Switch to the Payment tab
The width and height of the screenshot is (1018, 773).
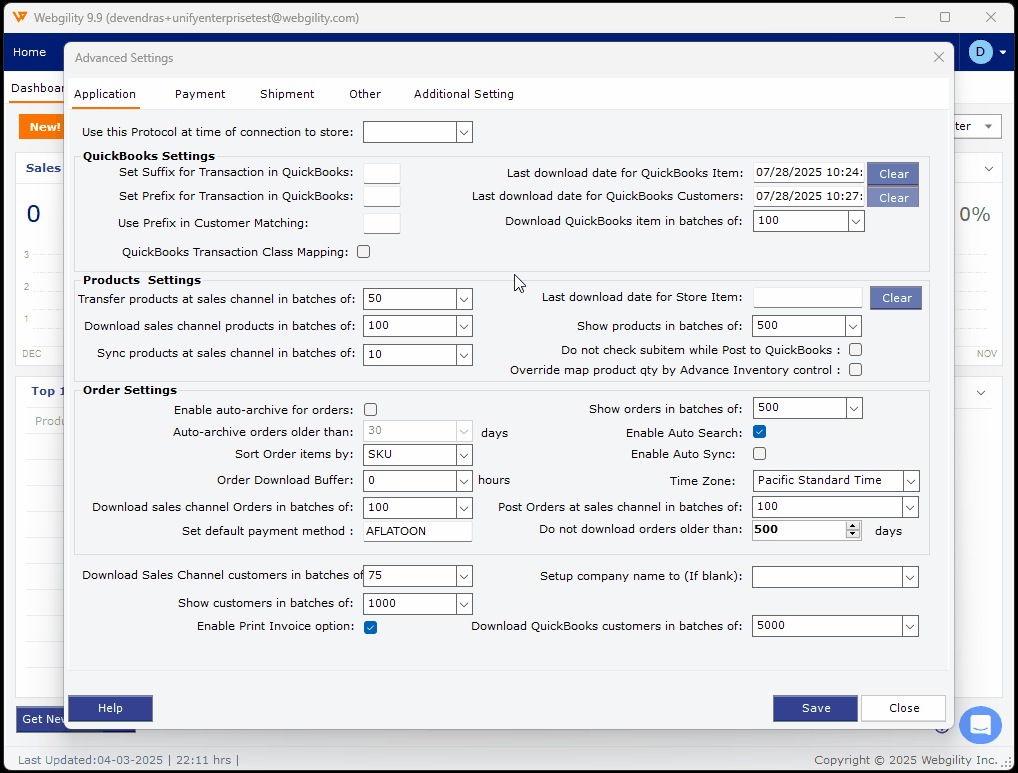[200, 94]
